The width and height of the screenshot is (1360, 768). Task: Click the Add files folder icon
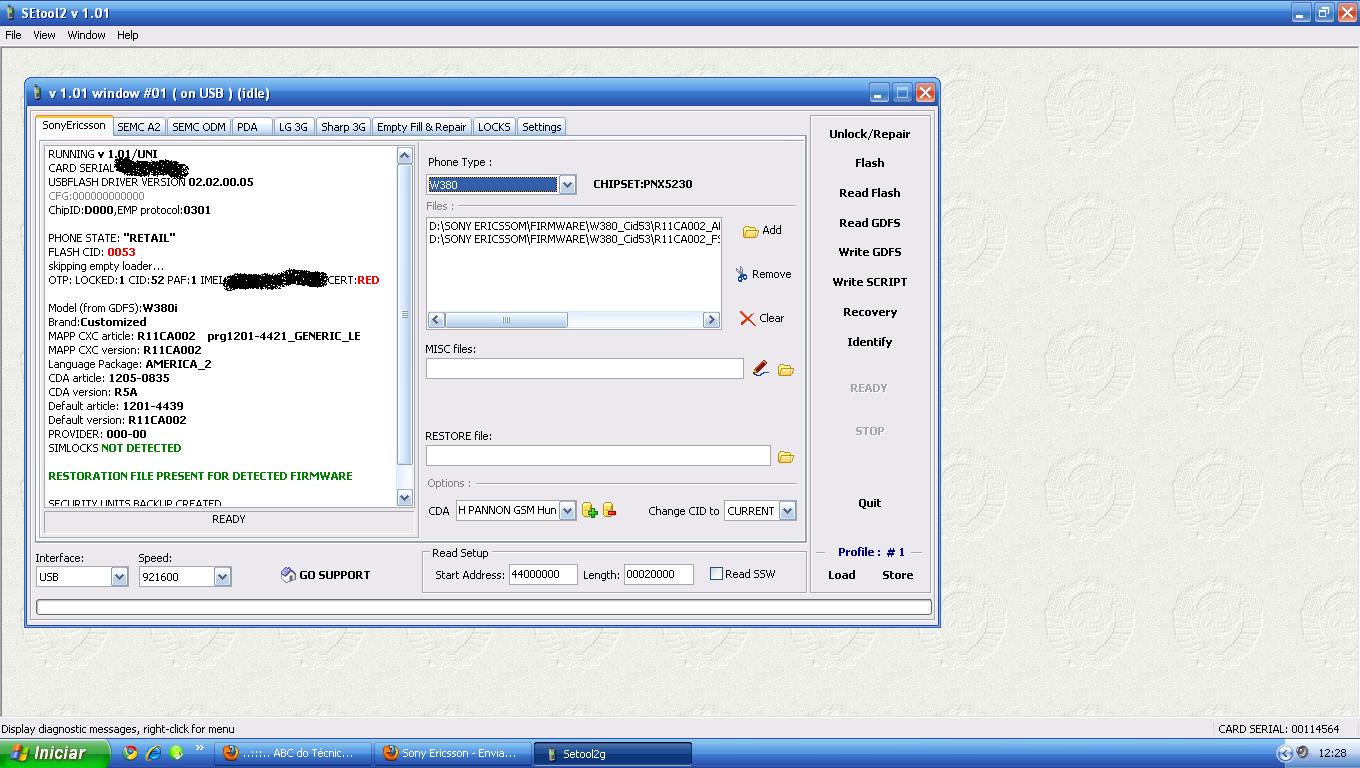click(750, 231)
